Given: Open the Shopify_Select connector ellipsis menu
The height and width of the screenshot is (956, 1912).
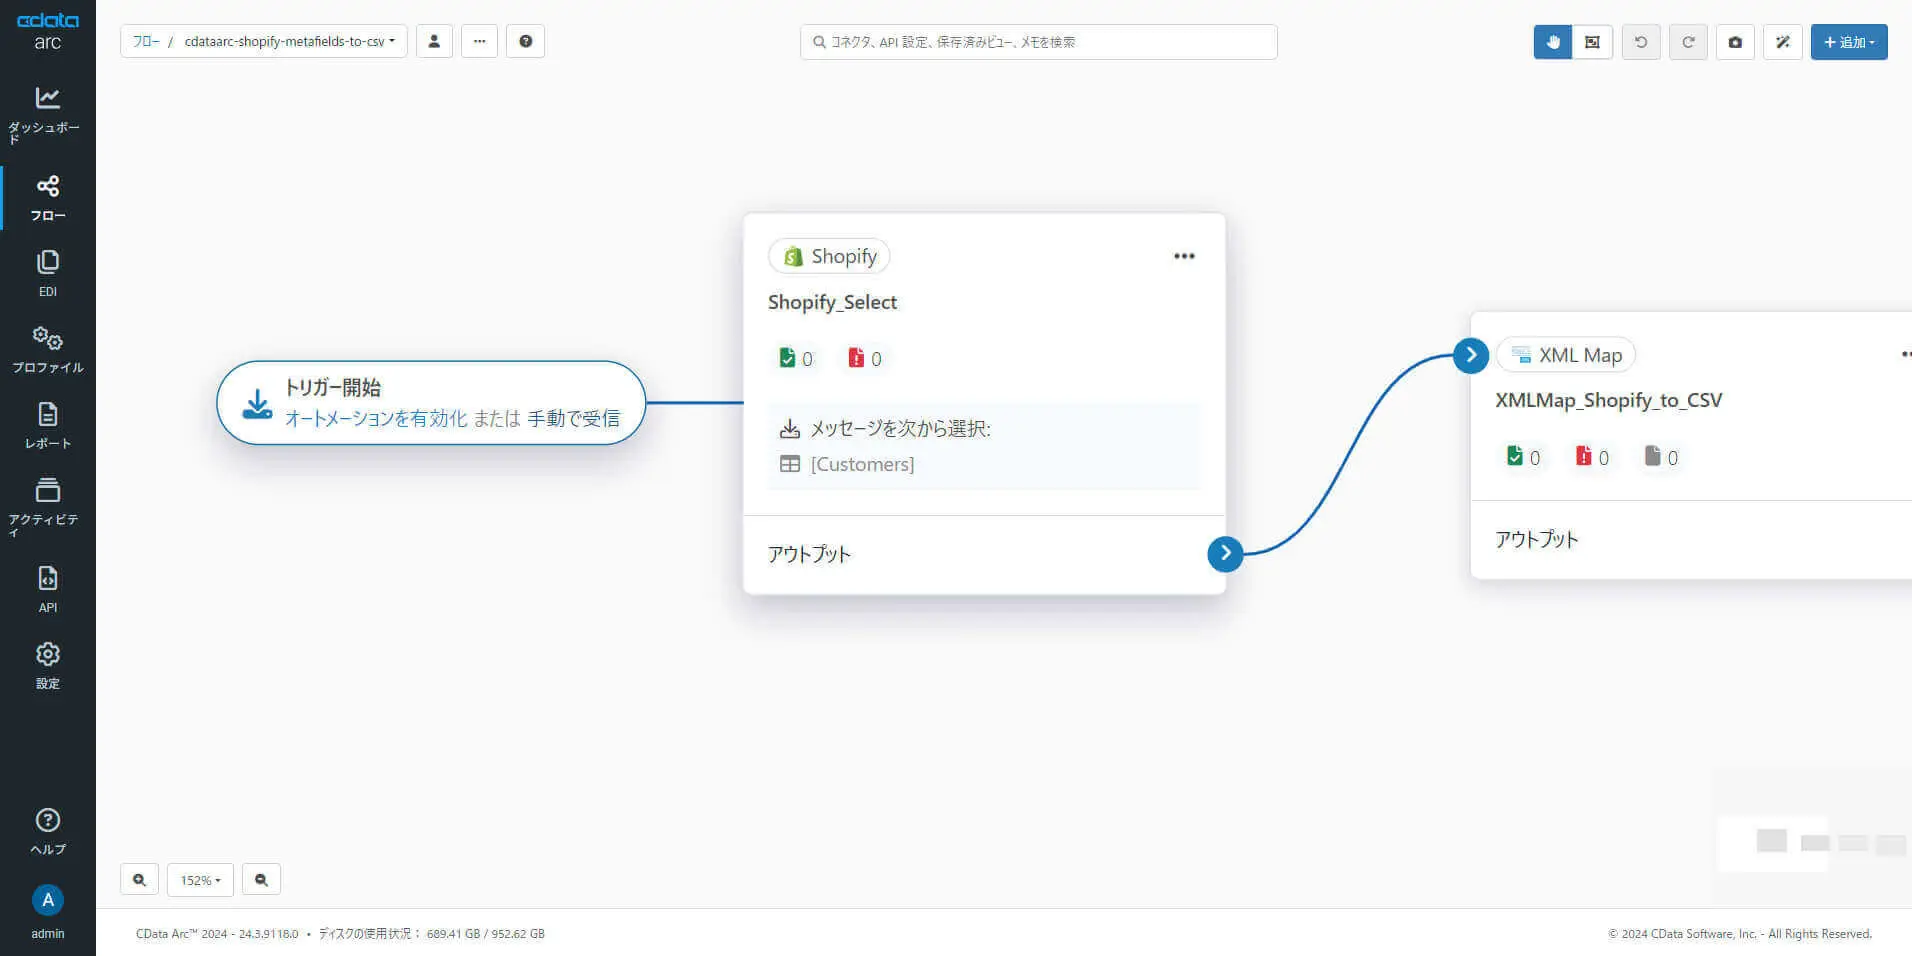Looking at the screenshot, I should pos(1184,256).
